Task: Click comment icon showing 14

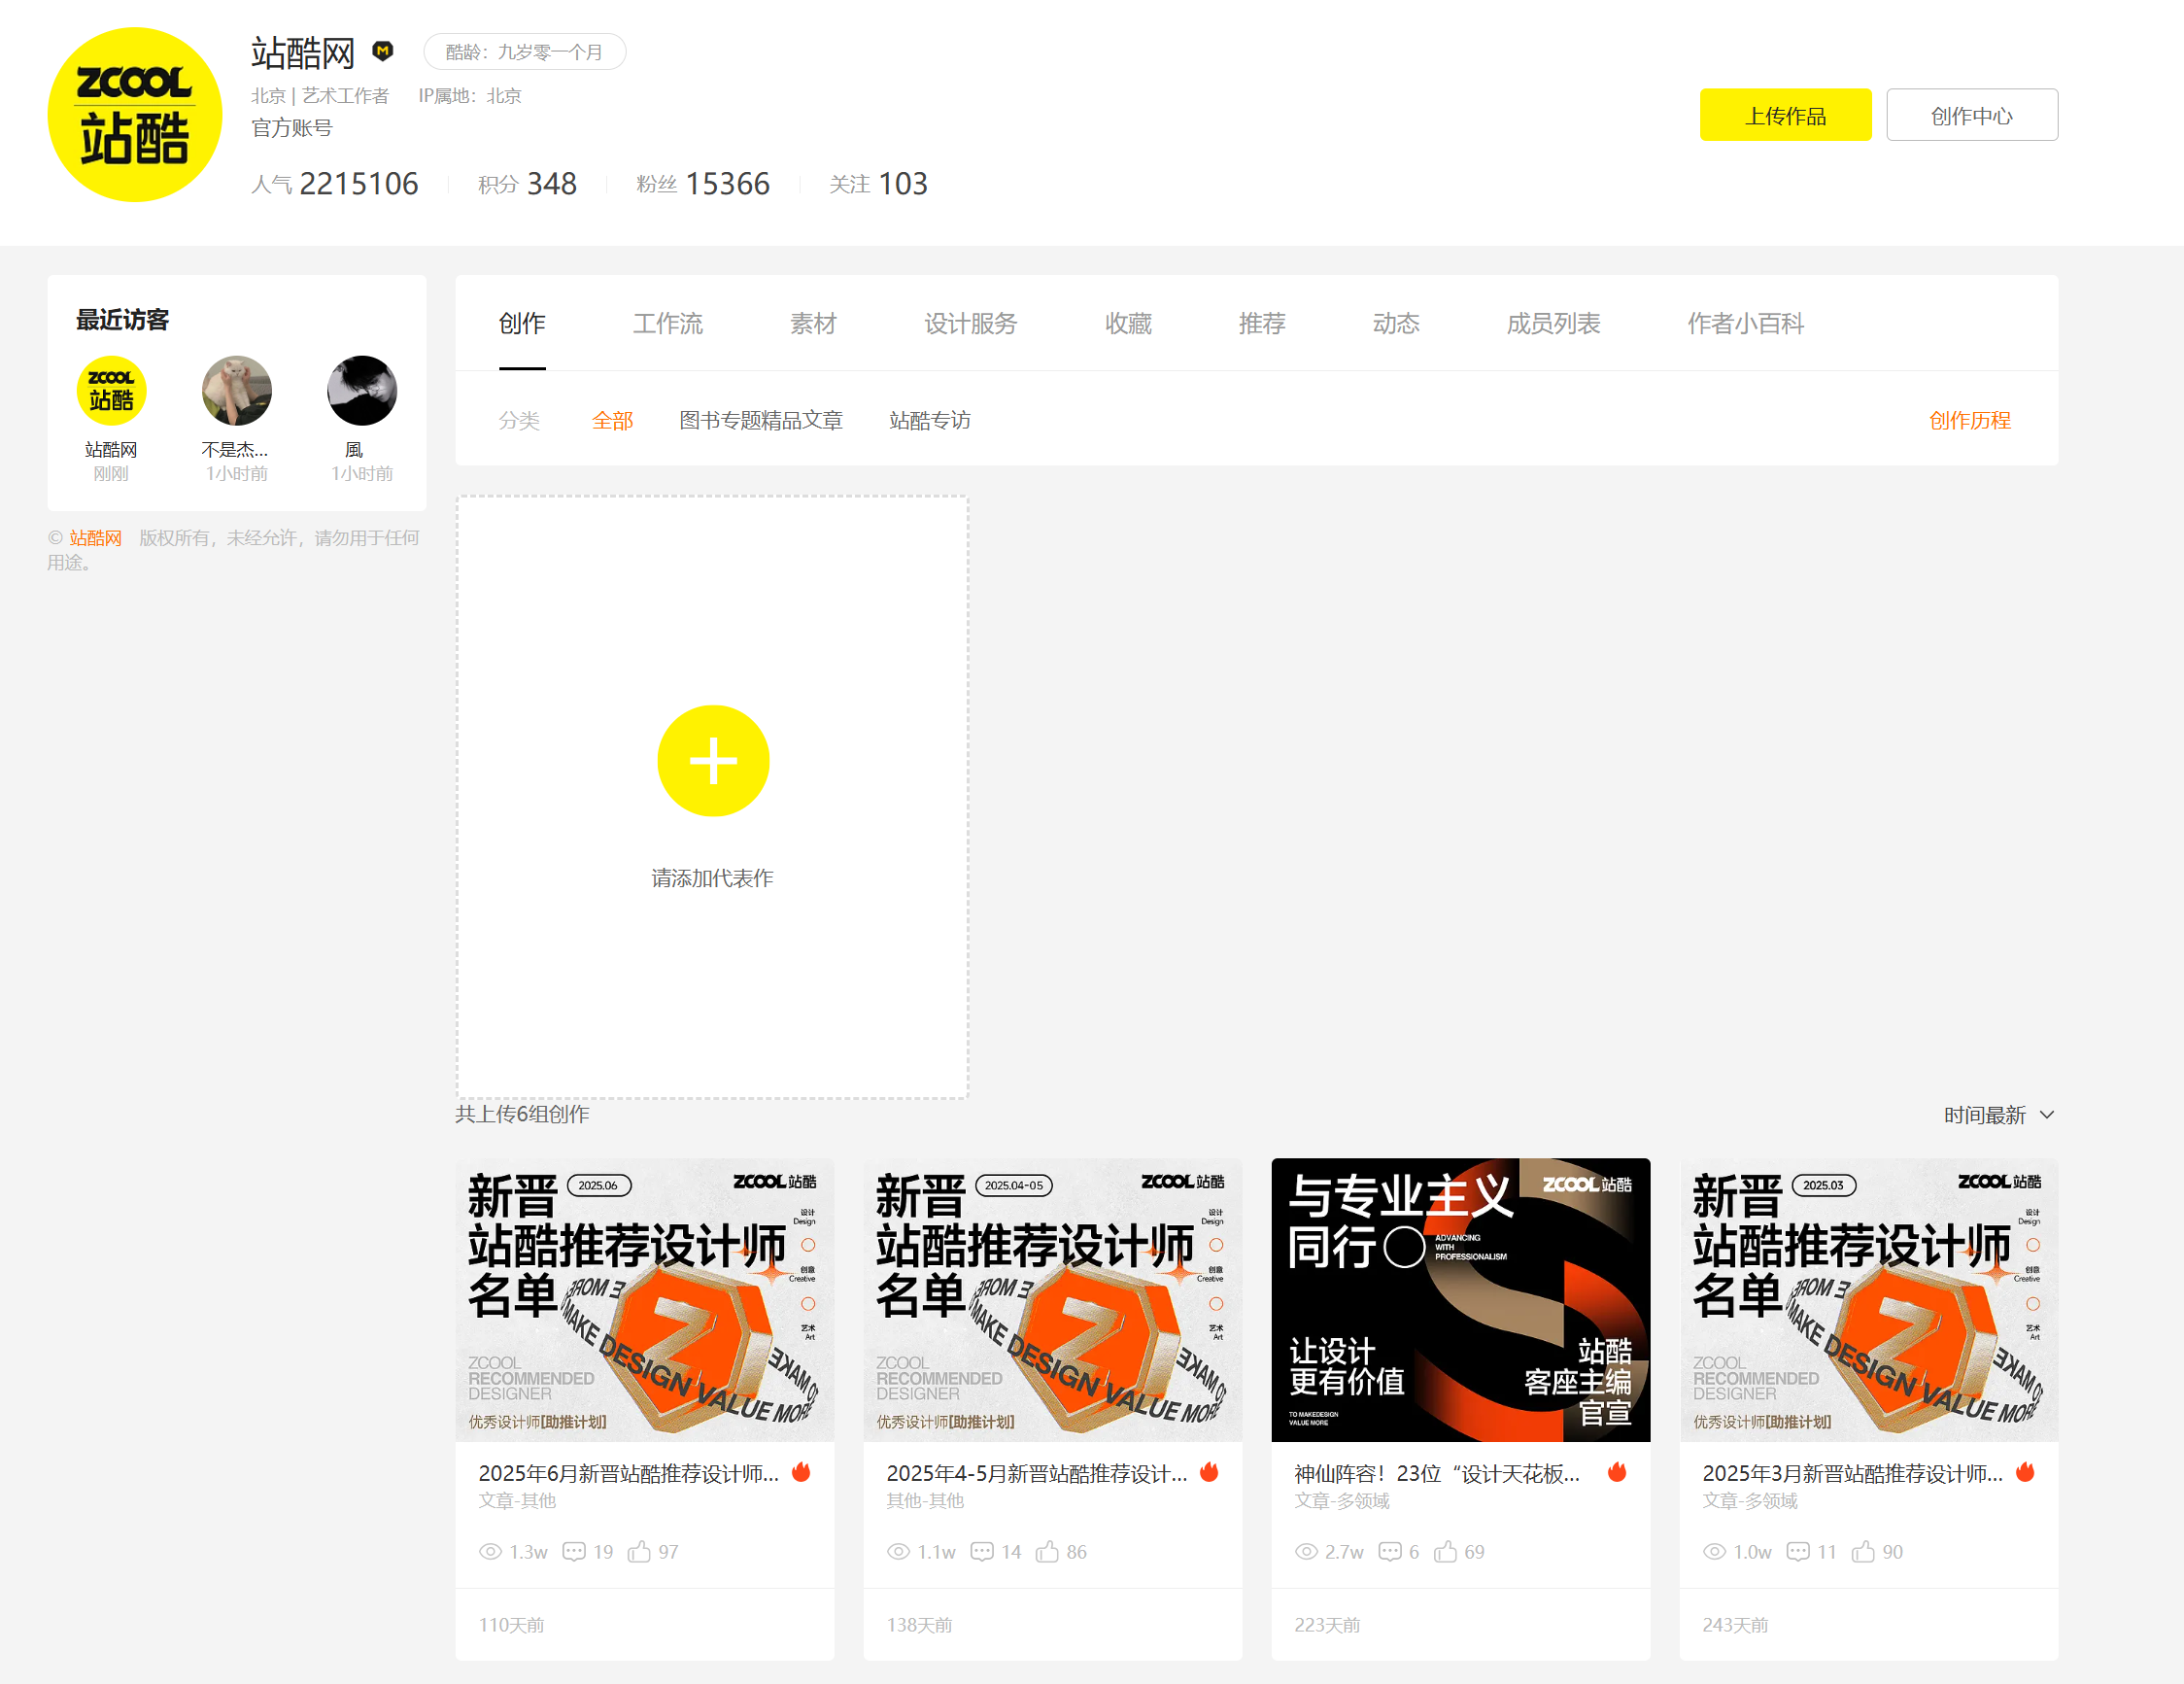Action: click(982, 1552)
